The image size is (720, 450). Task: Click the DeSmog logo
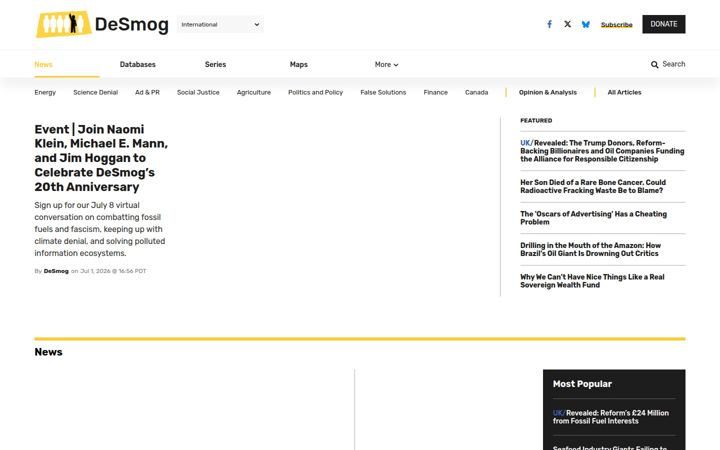[x=102, y=24]
